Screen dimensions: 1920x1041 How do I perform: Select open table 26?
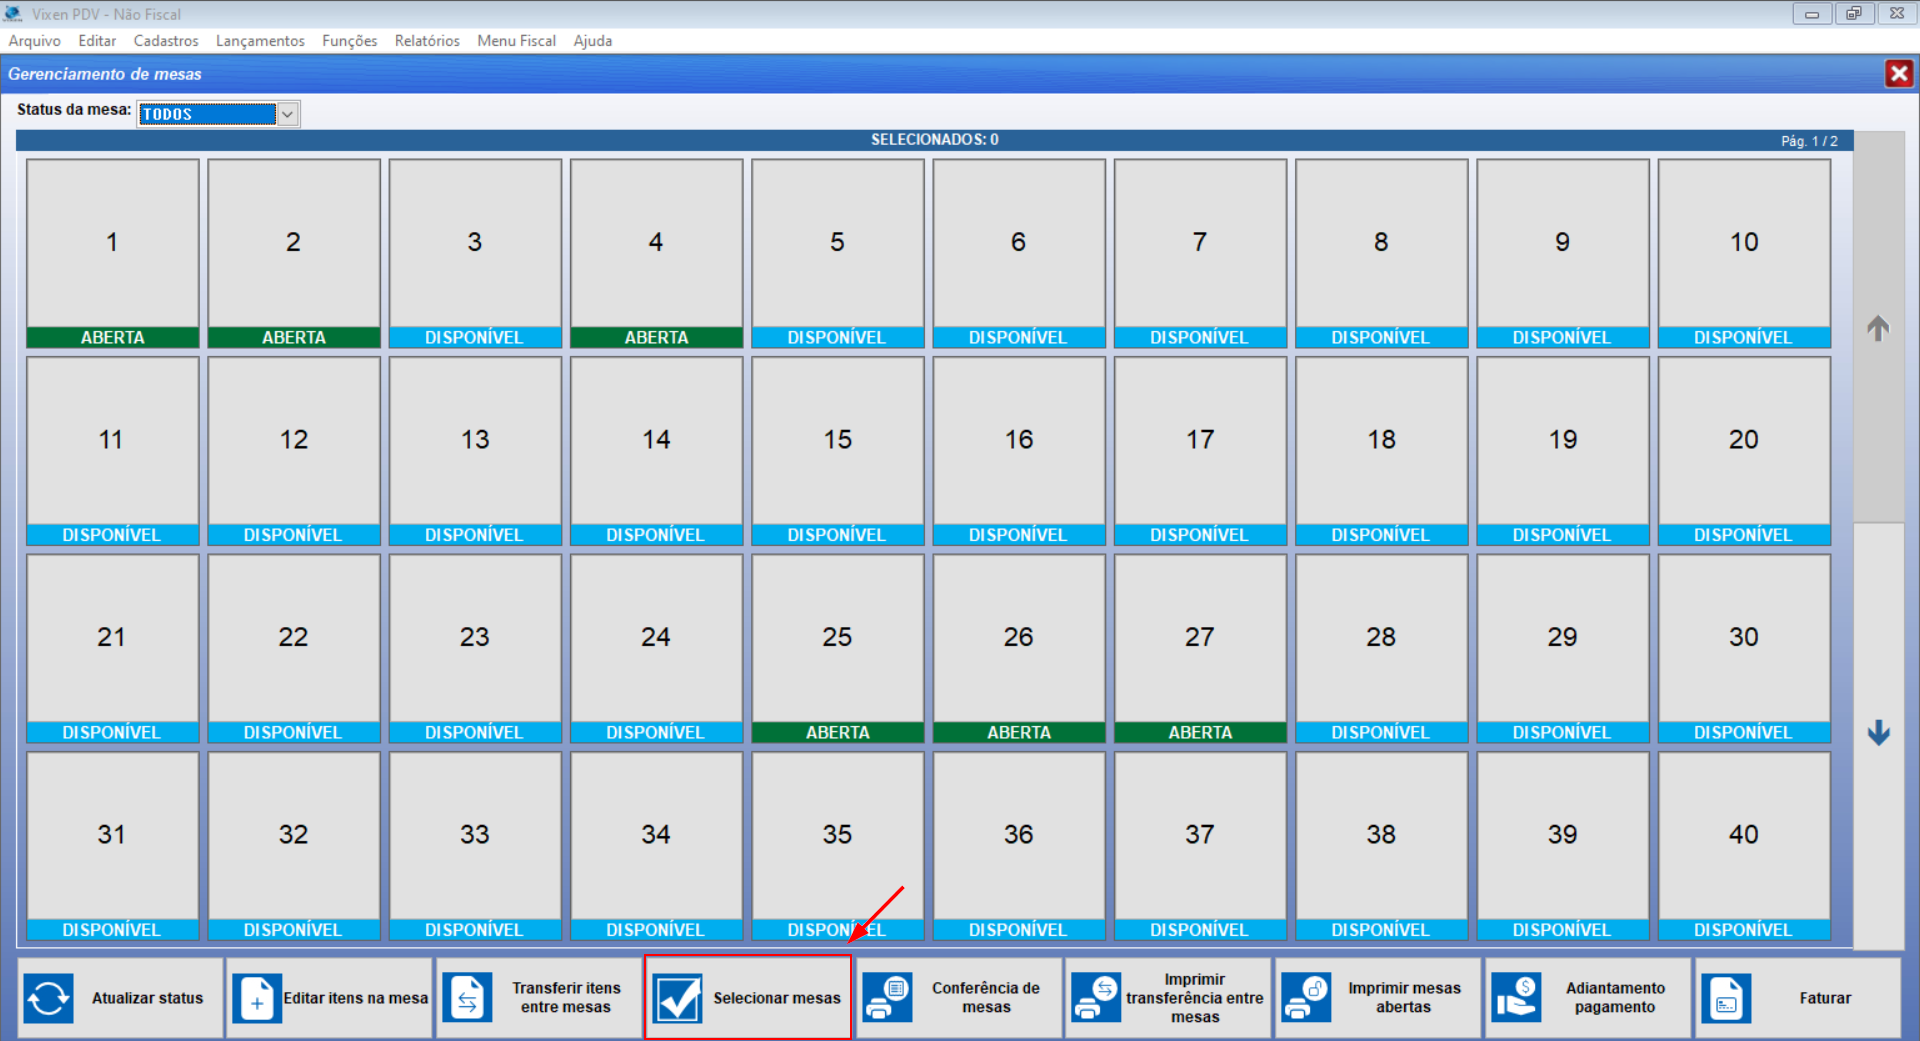pos(1018,647)
